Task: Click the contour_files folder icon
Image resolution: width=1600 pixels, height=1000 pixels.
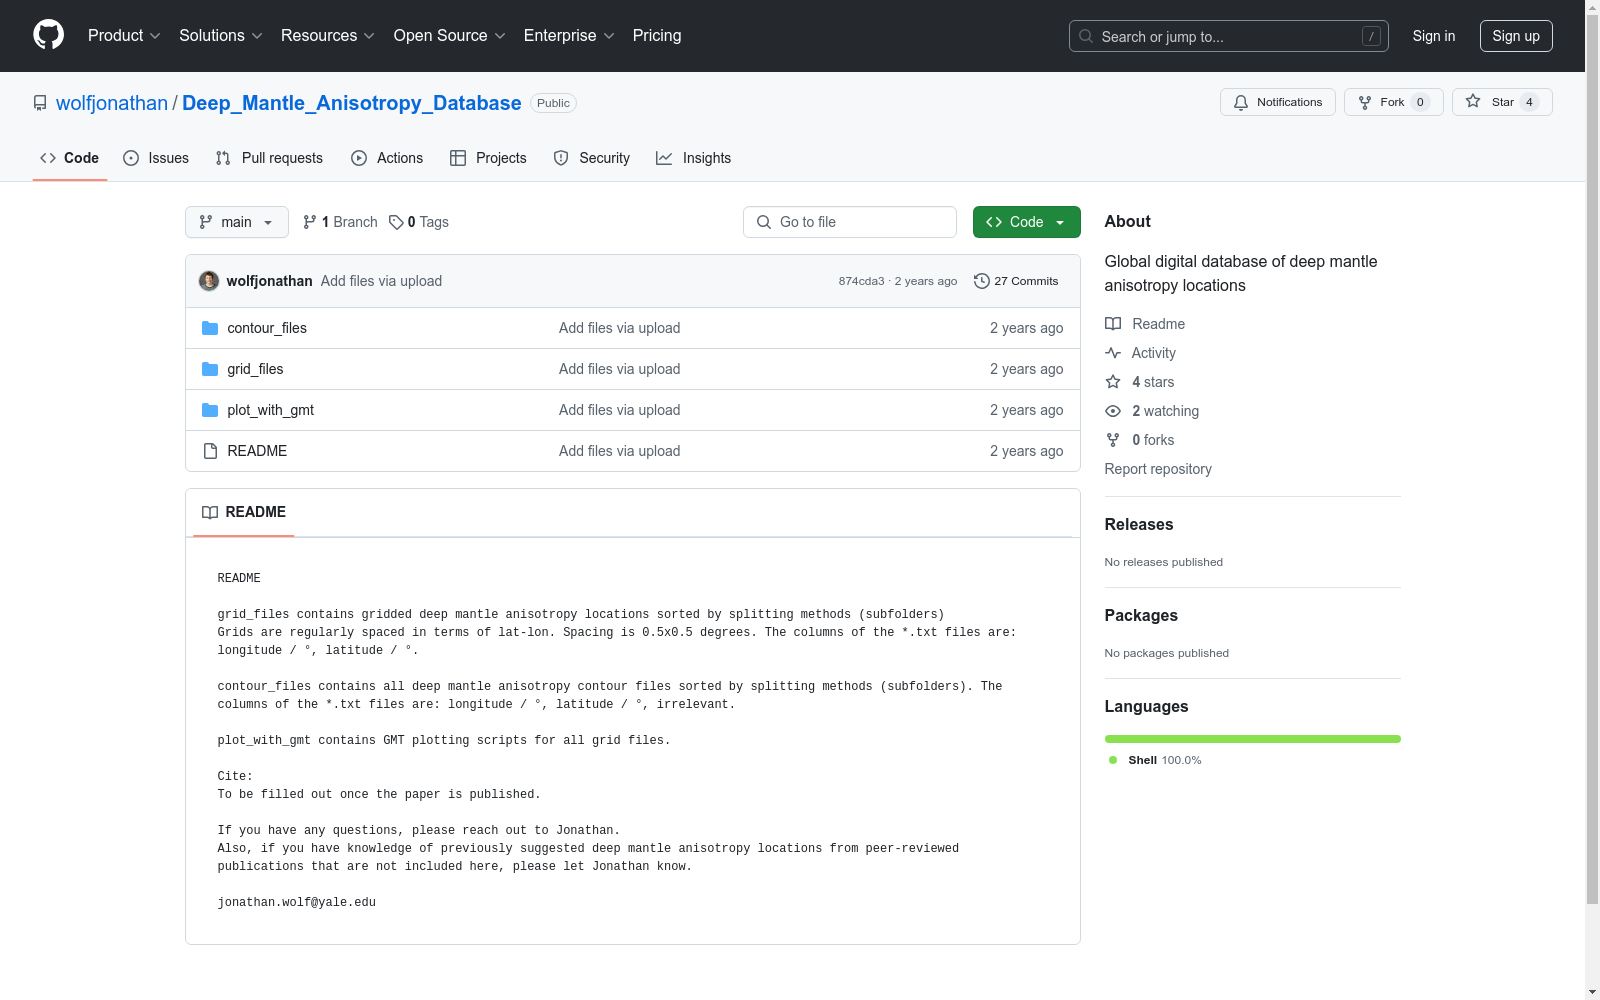Action: [x=210, y=328]
